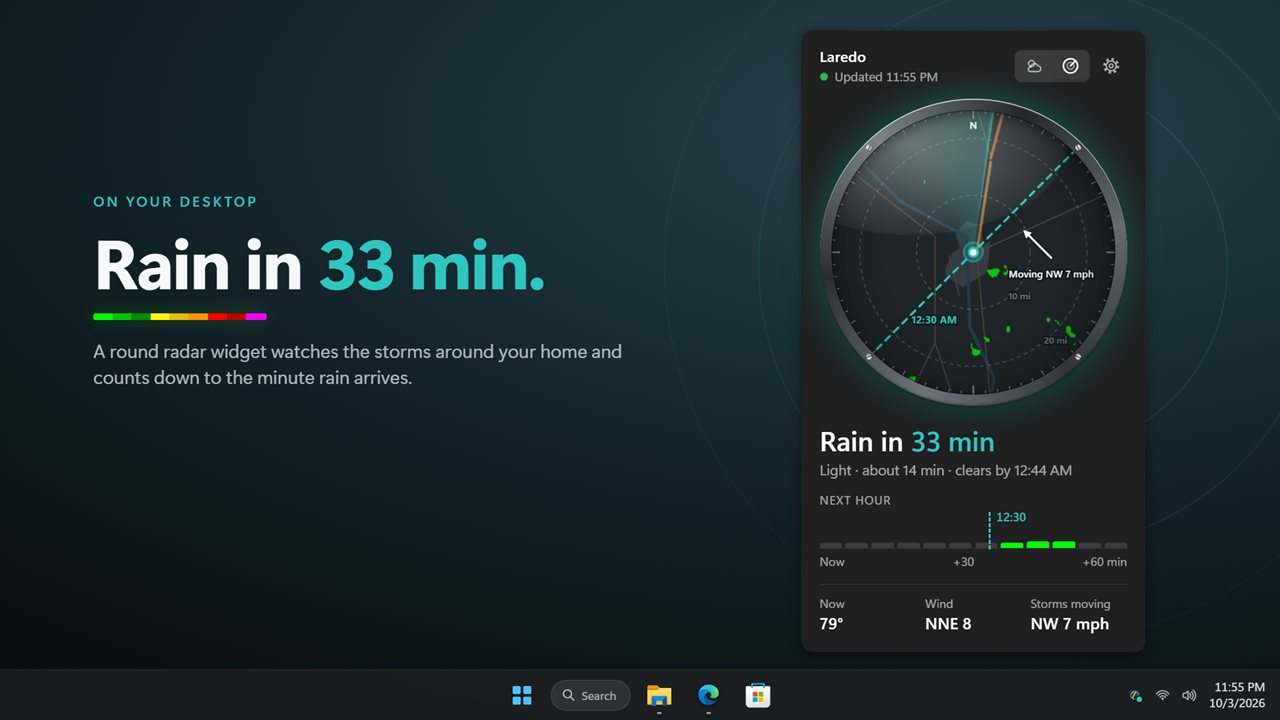Click the weather widget tray icon
Viewport: 1280px width, 720px height.
(1135, 695)
